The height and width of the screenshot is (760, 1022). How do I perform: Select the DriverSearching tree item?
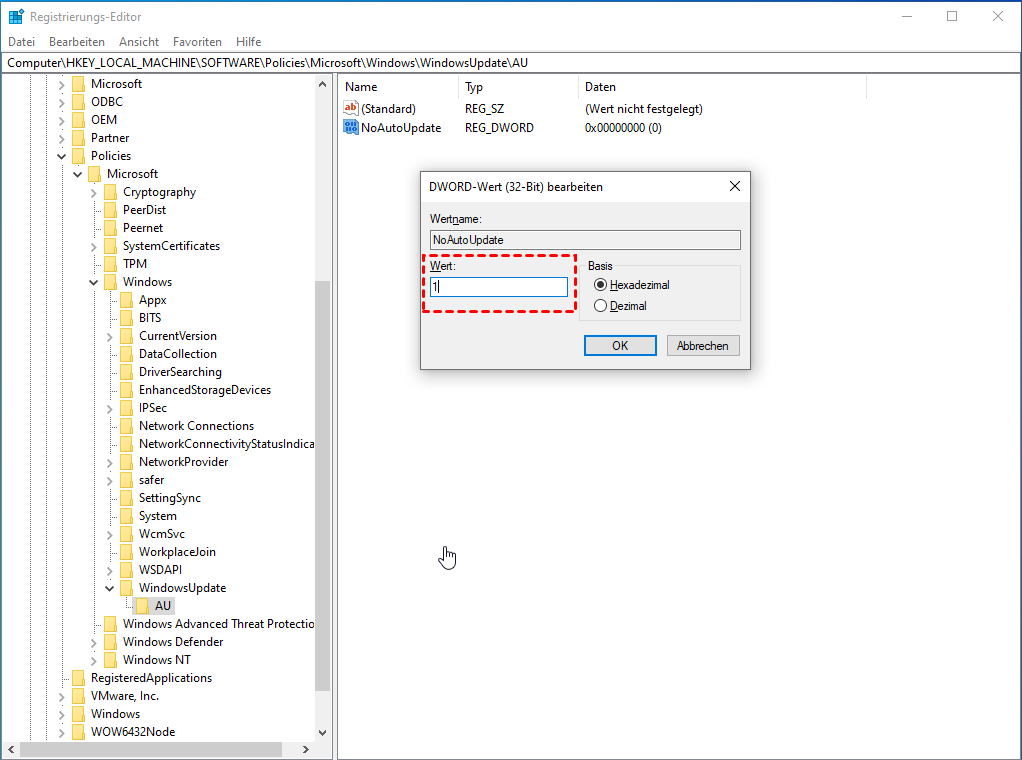180,372
